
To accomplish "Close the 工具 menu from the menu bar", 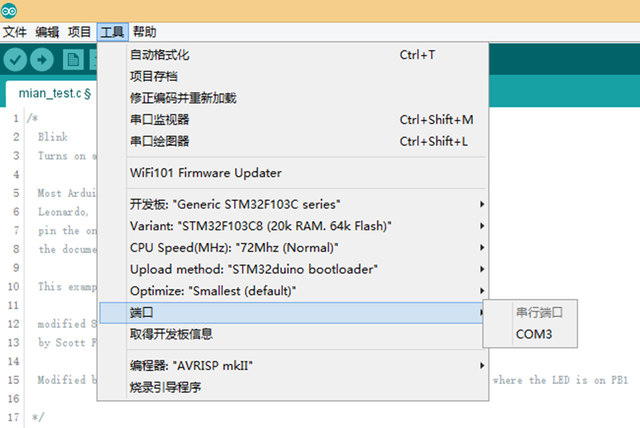I will click(x=112, y=32).
